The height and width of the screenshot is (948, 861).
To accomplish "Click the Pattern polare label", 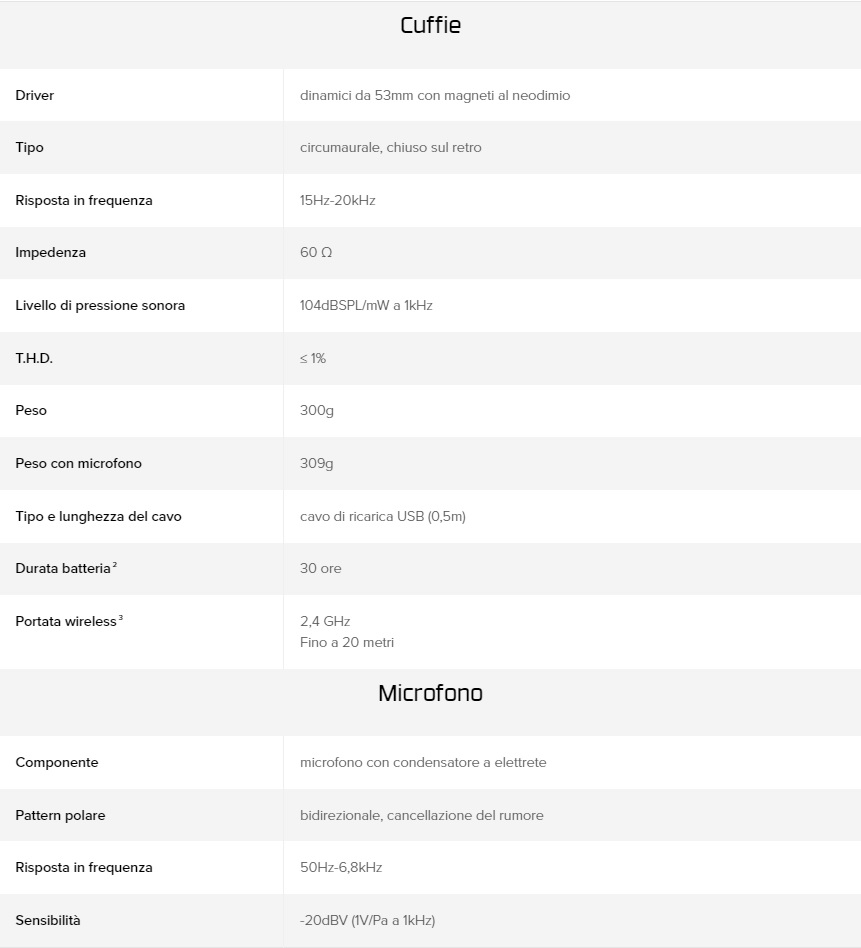I will 60,816.
